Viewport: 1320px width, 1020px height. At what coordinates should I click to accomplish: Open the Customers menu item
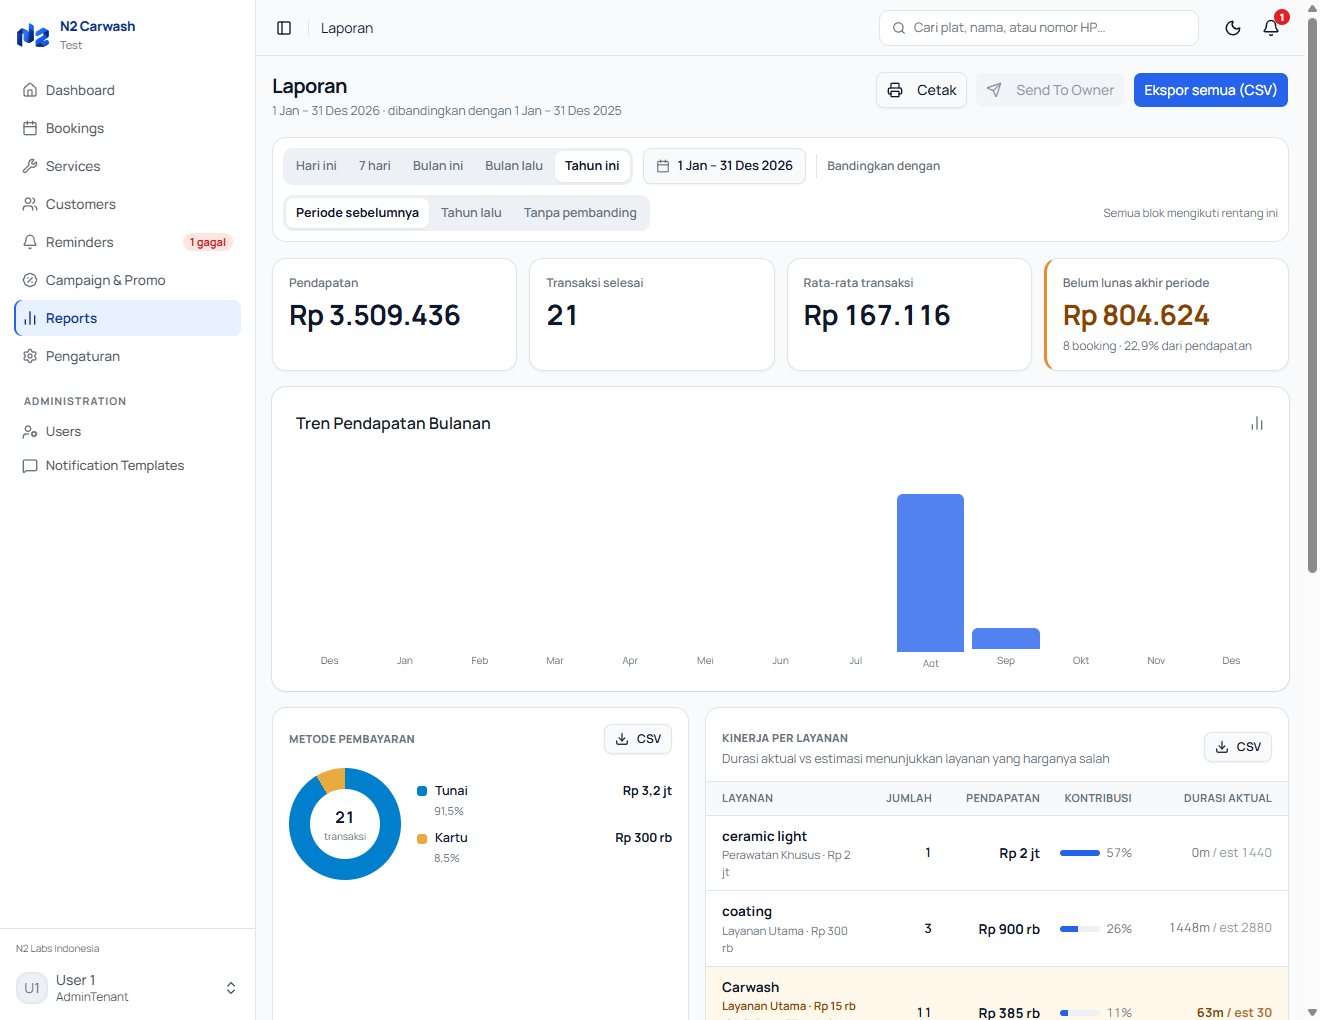click(128, 204)
